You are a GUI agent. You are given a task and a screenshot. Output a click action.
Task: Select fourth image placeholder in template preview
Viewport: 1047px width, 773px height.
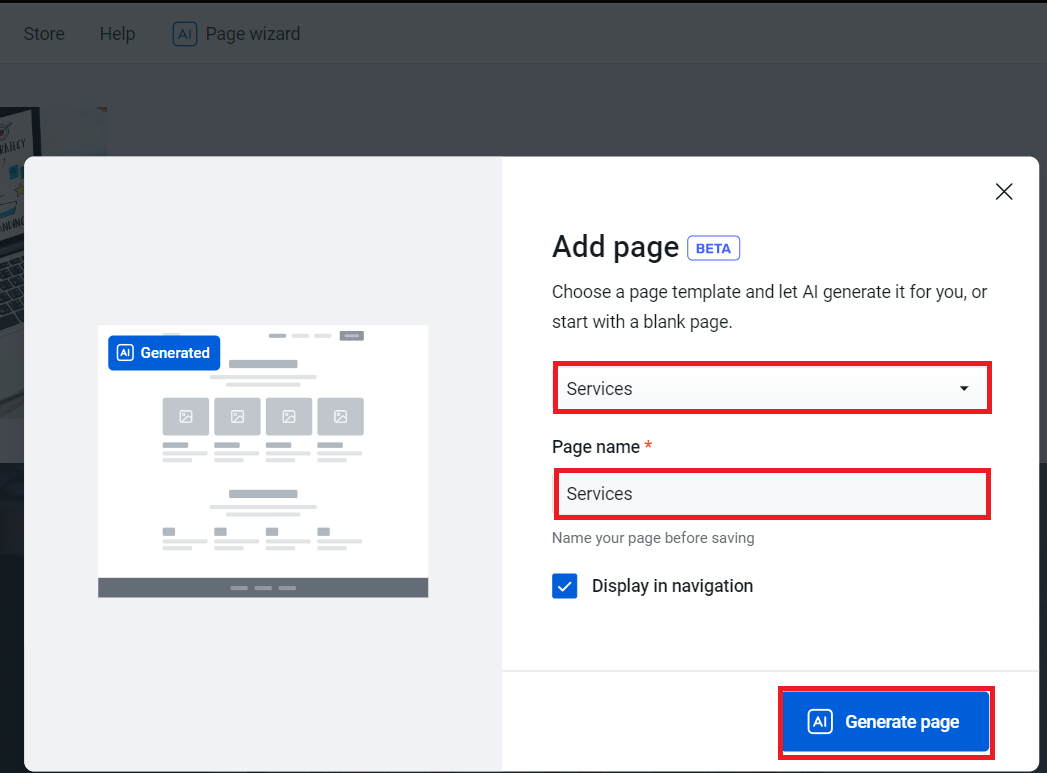point(340,416)
